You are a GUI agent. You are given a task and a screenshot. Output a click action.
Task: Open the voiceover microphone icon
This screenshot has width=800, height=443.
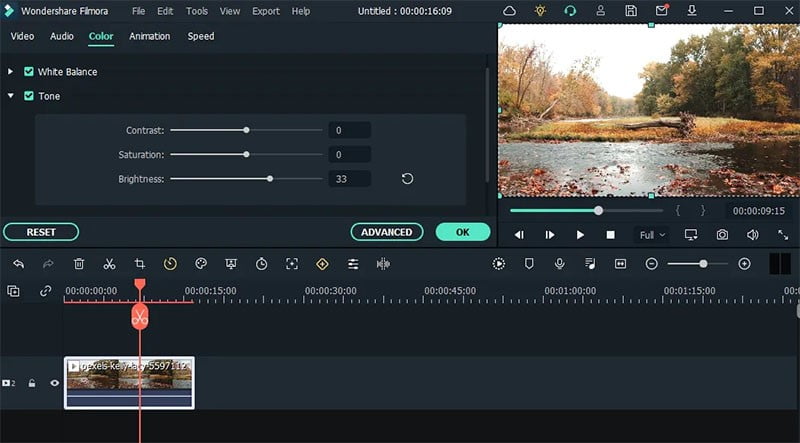pos(560,263)
